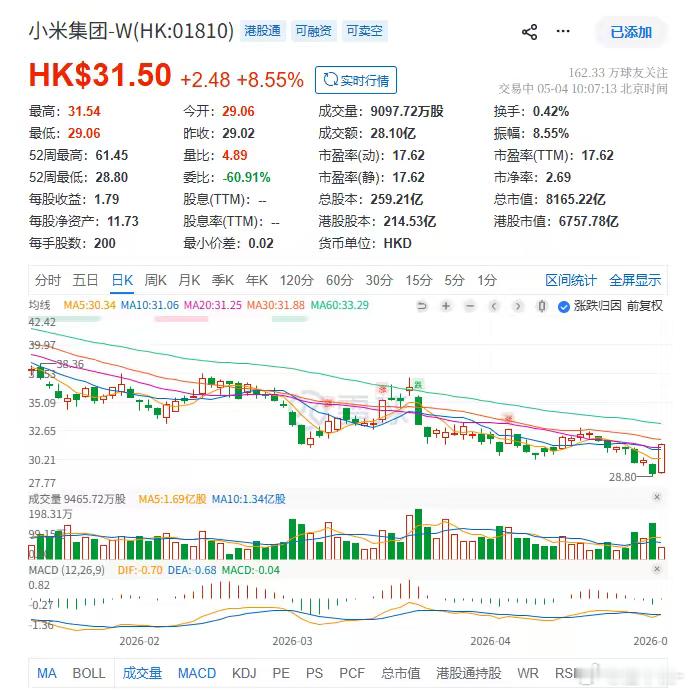Switch to the 1分 interval

[x=487, y=280]
